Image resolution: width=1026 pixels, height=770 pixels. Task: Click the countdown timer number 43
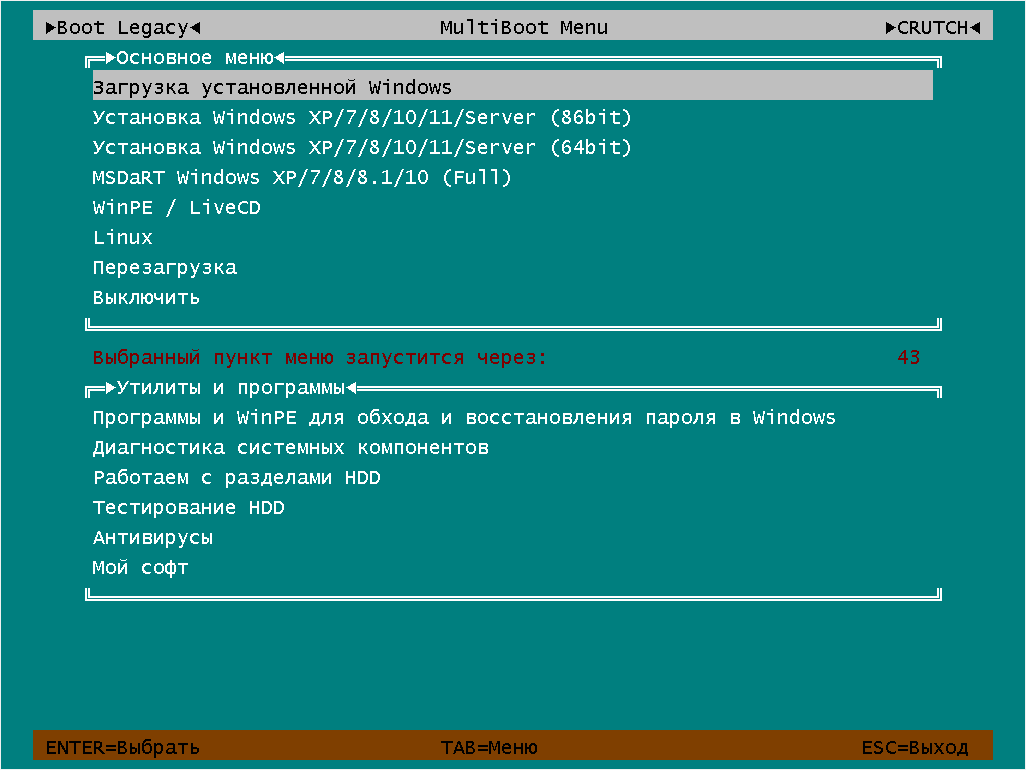tap(908, 357)
